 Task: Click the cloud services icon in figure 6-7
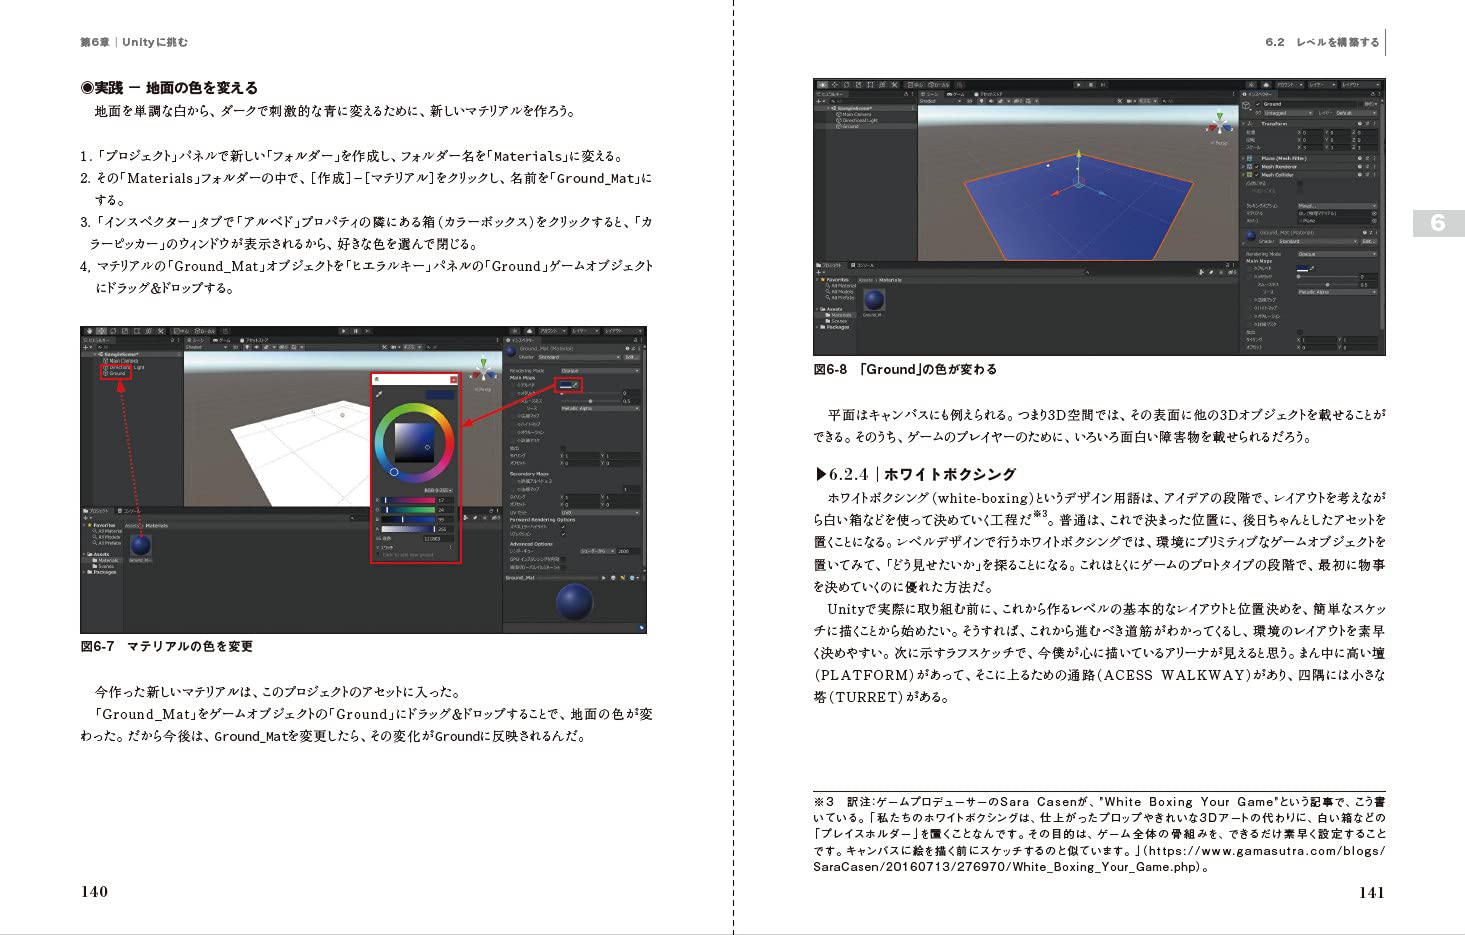(529, 331)
